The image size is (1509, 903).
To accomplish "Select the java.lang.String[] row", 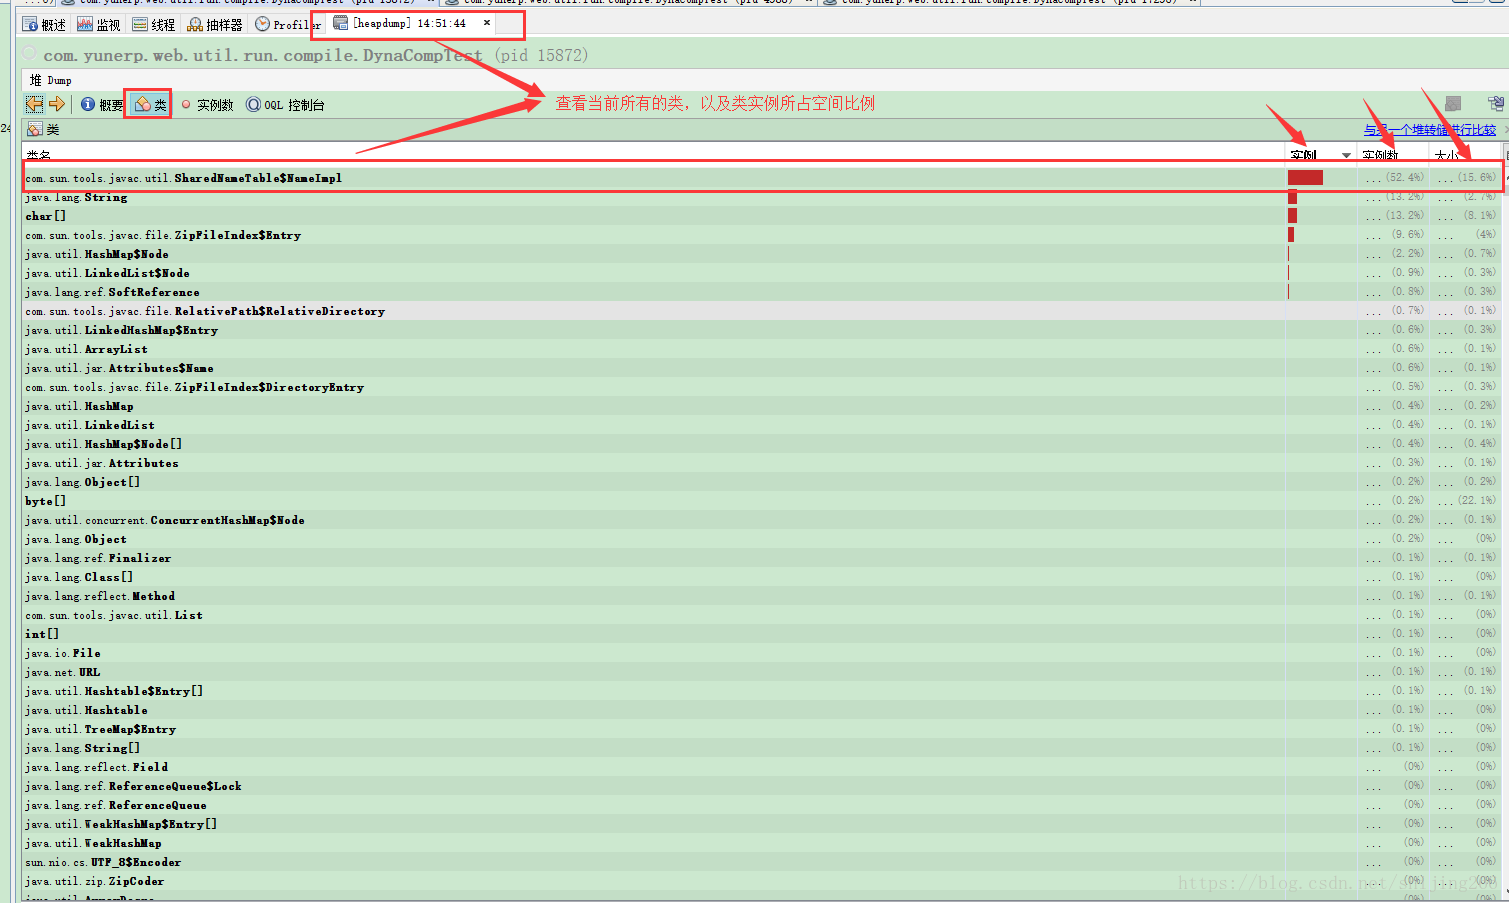I will tap(763, 748).
